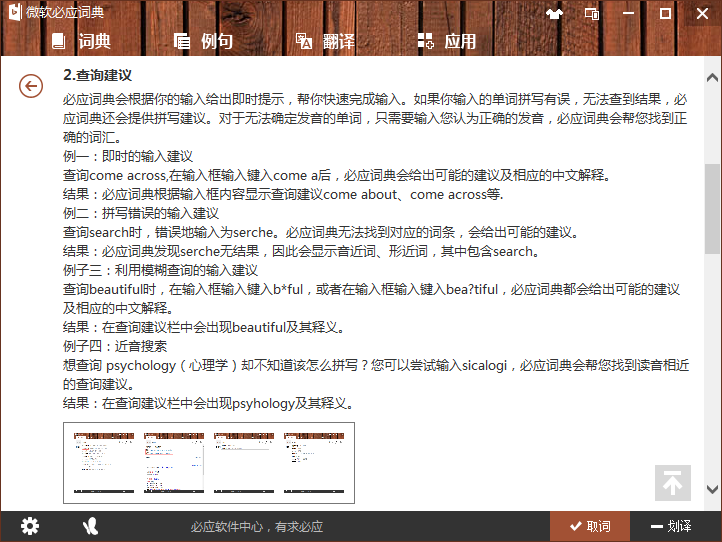This screenshot has width=722, height=542.
Task: Click the 翻译 translate icon
Action: [303, 41]
